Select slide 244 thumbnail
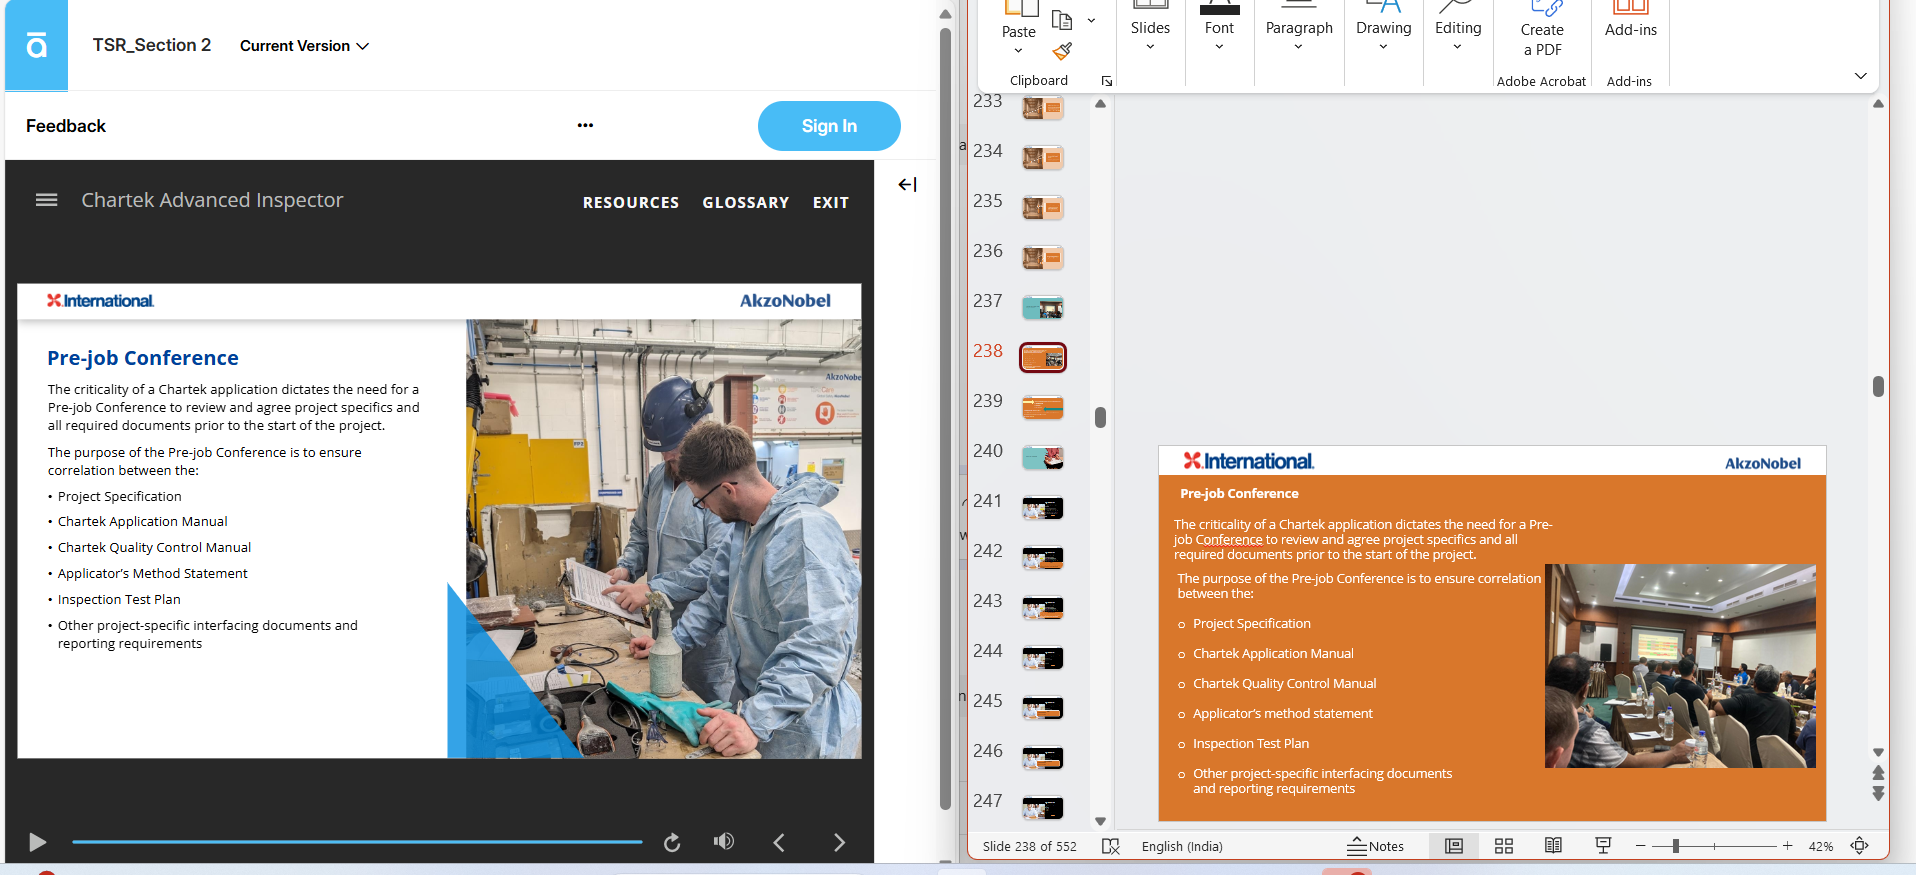The width and height of the screenshot is (1916, 875). point(1042,657)
